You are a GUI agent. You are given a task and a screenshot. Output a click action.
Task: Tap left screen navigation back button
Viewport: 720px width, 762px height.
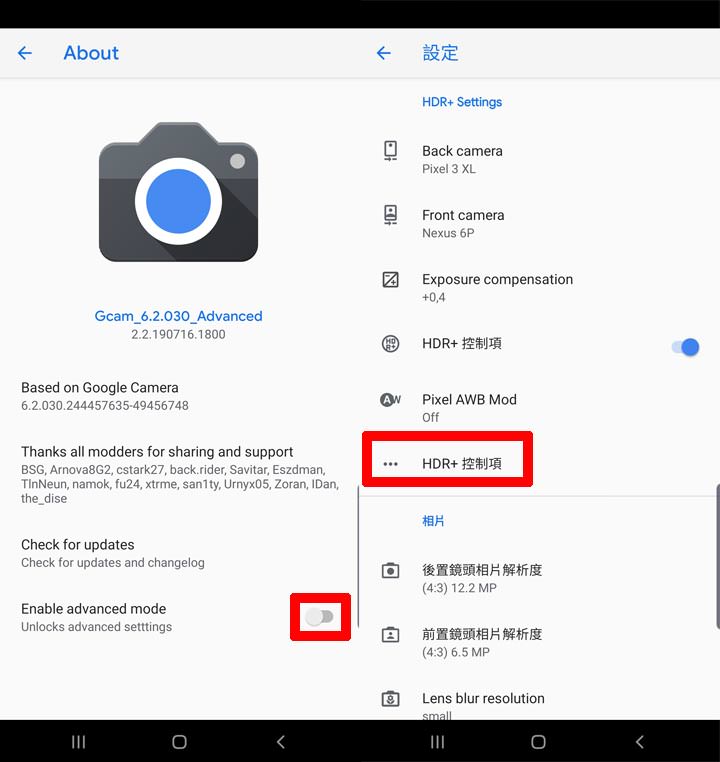point(280,742)
